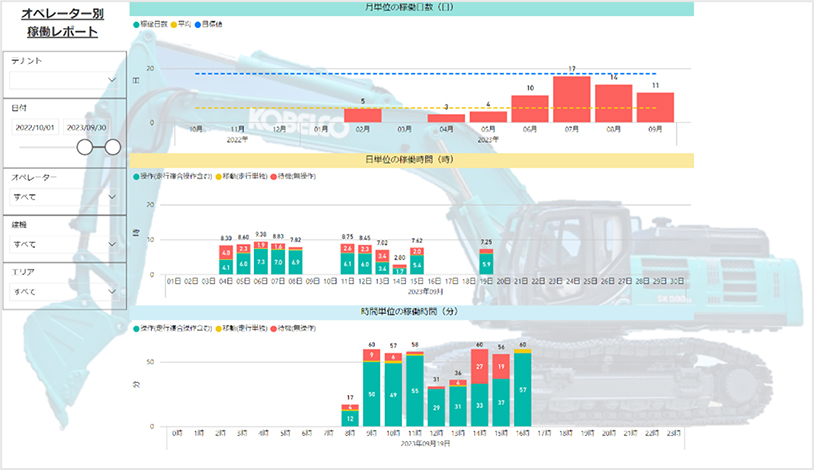Click the green 1.7 segment of the 14日 bar

[x=400, y=271]
